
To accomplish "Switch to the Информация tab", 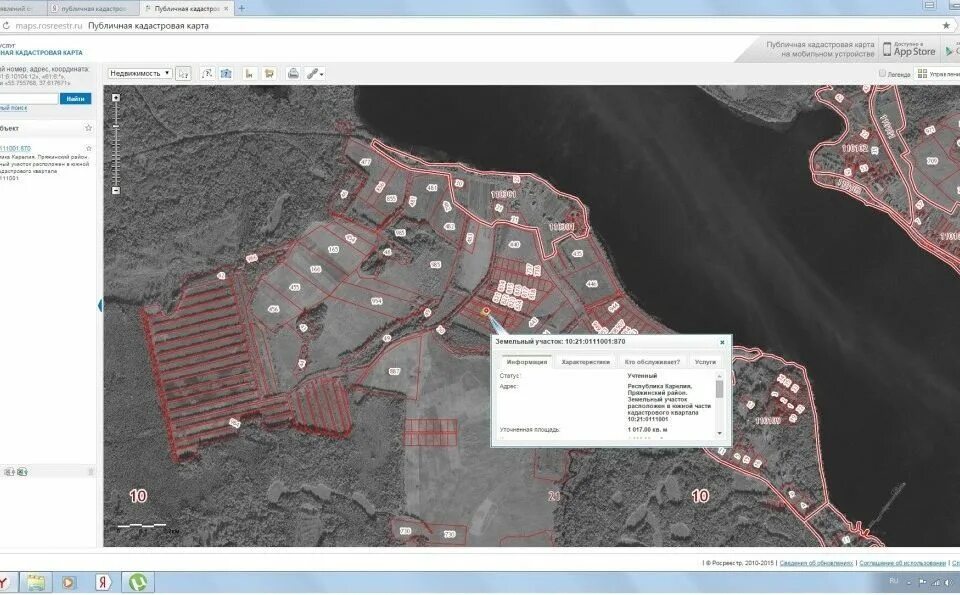I will point(527,362).
